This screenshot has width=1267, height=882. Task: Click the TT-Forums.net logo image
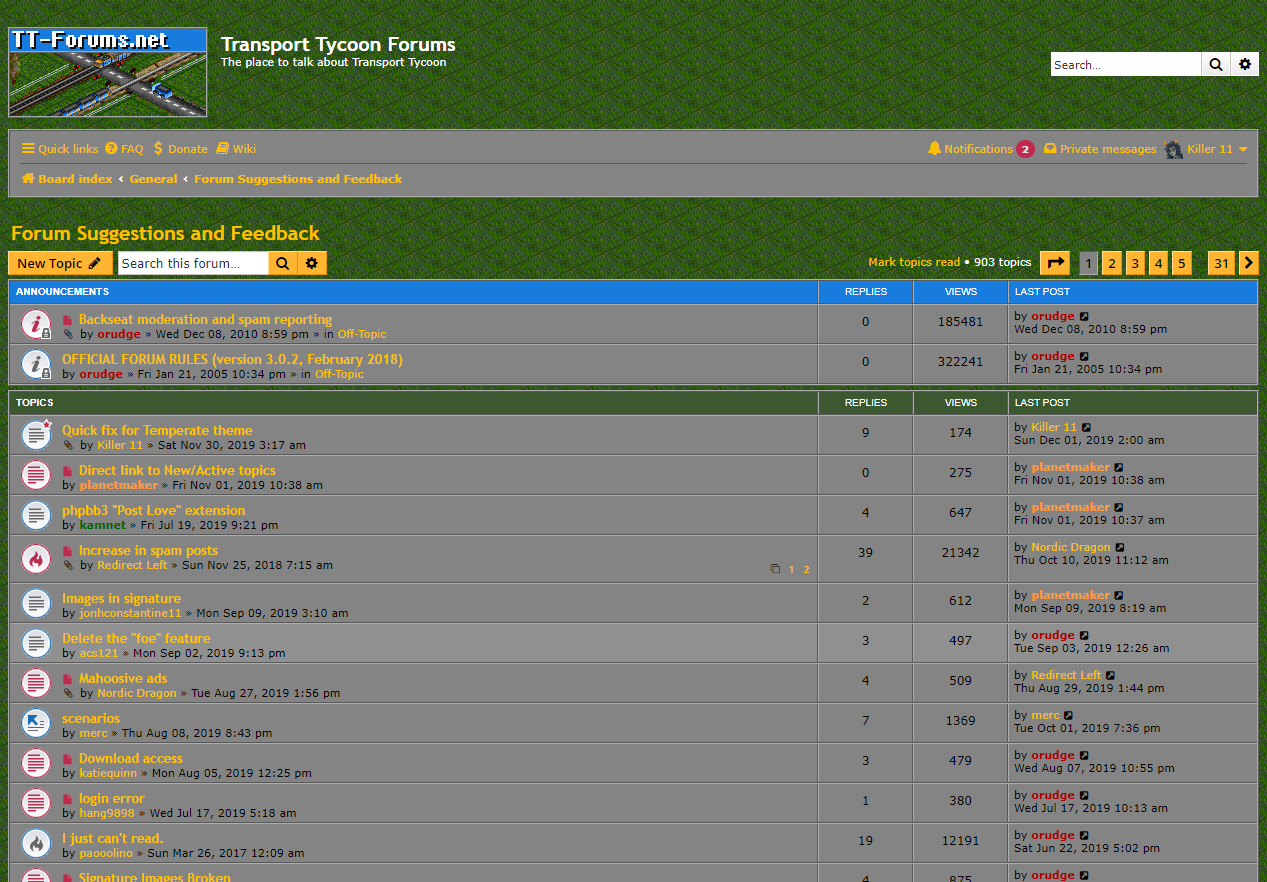[108, 72]
